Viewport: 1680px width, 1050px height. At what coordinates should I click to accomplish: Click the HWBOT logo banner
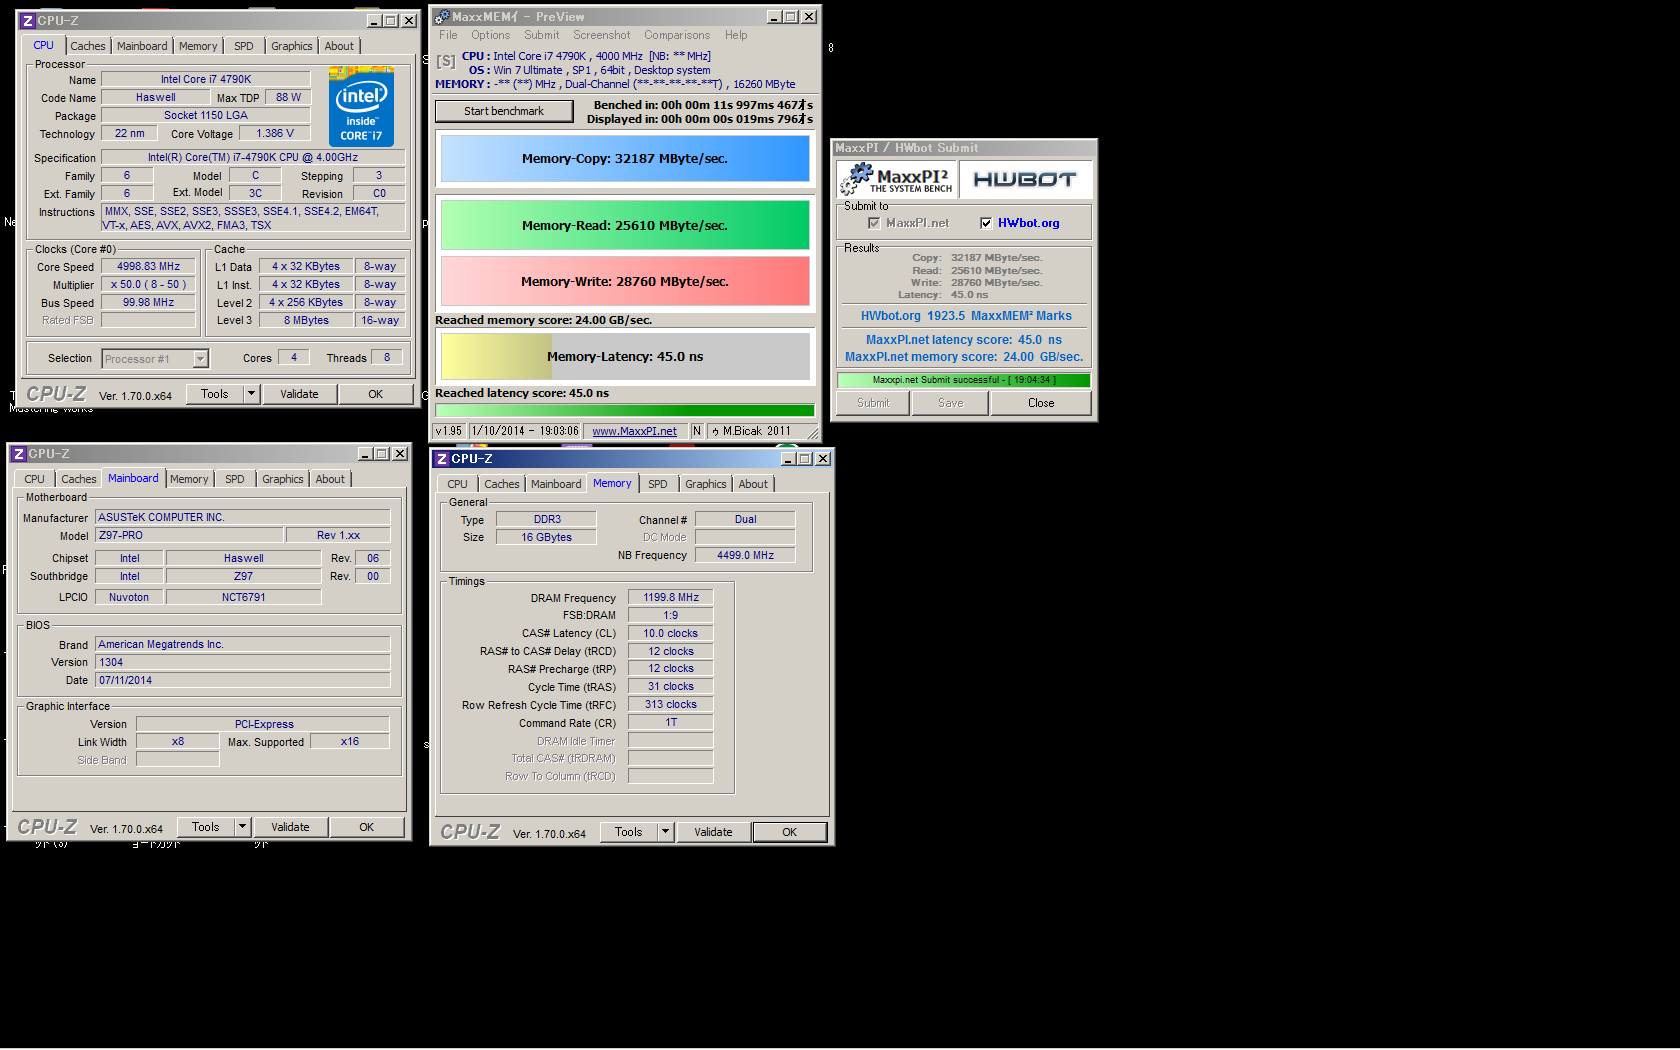pyautogui.click(x=1025, y=179)
